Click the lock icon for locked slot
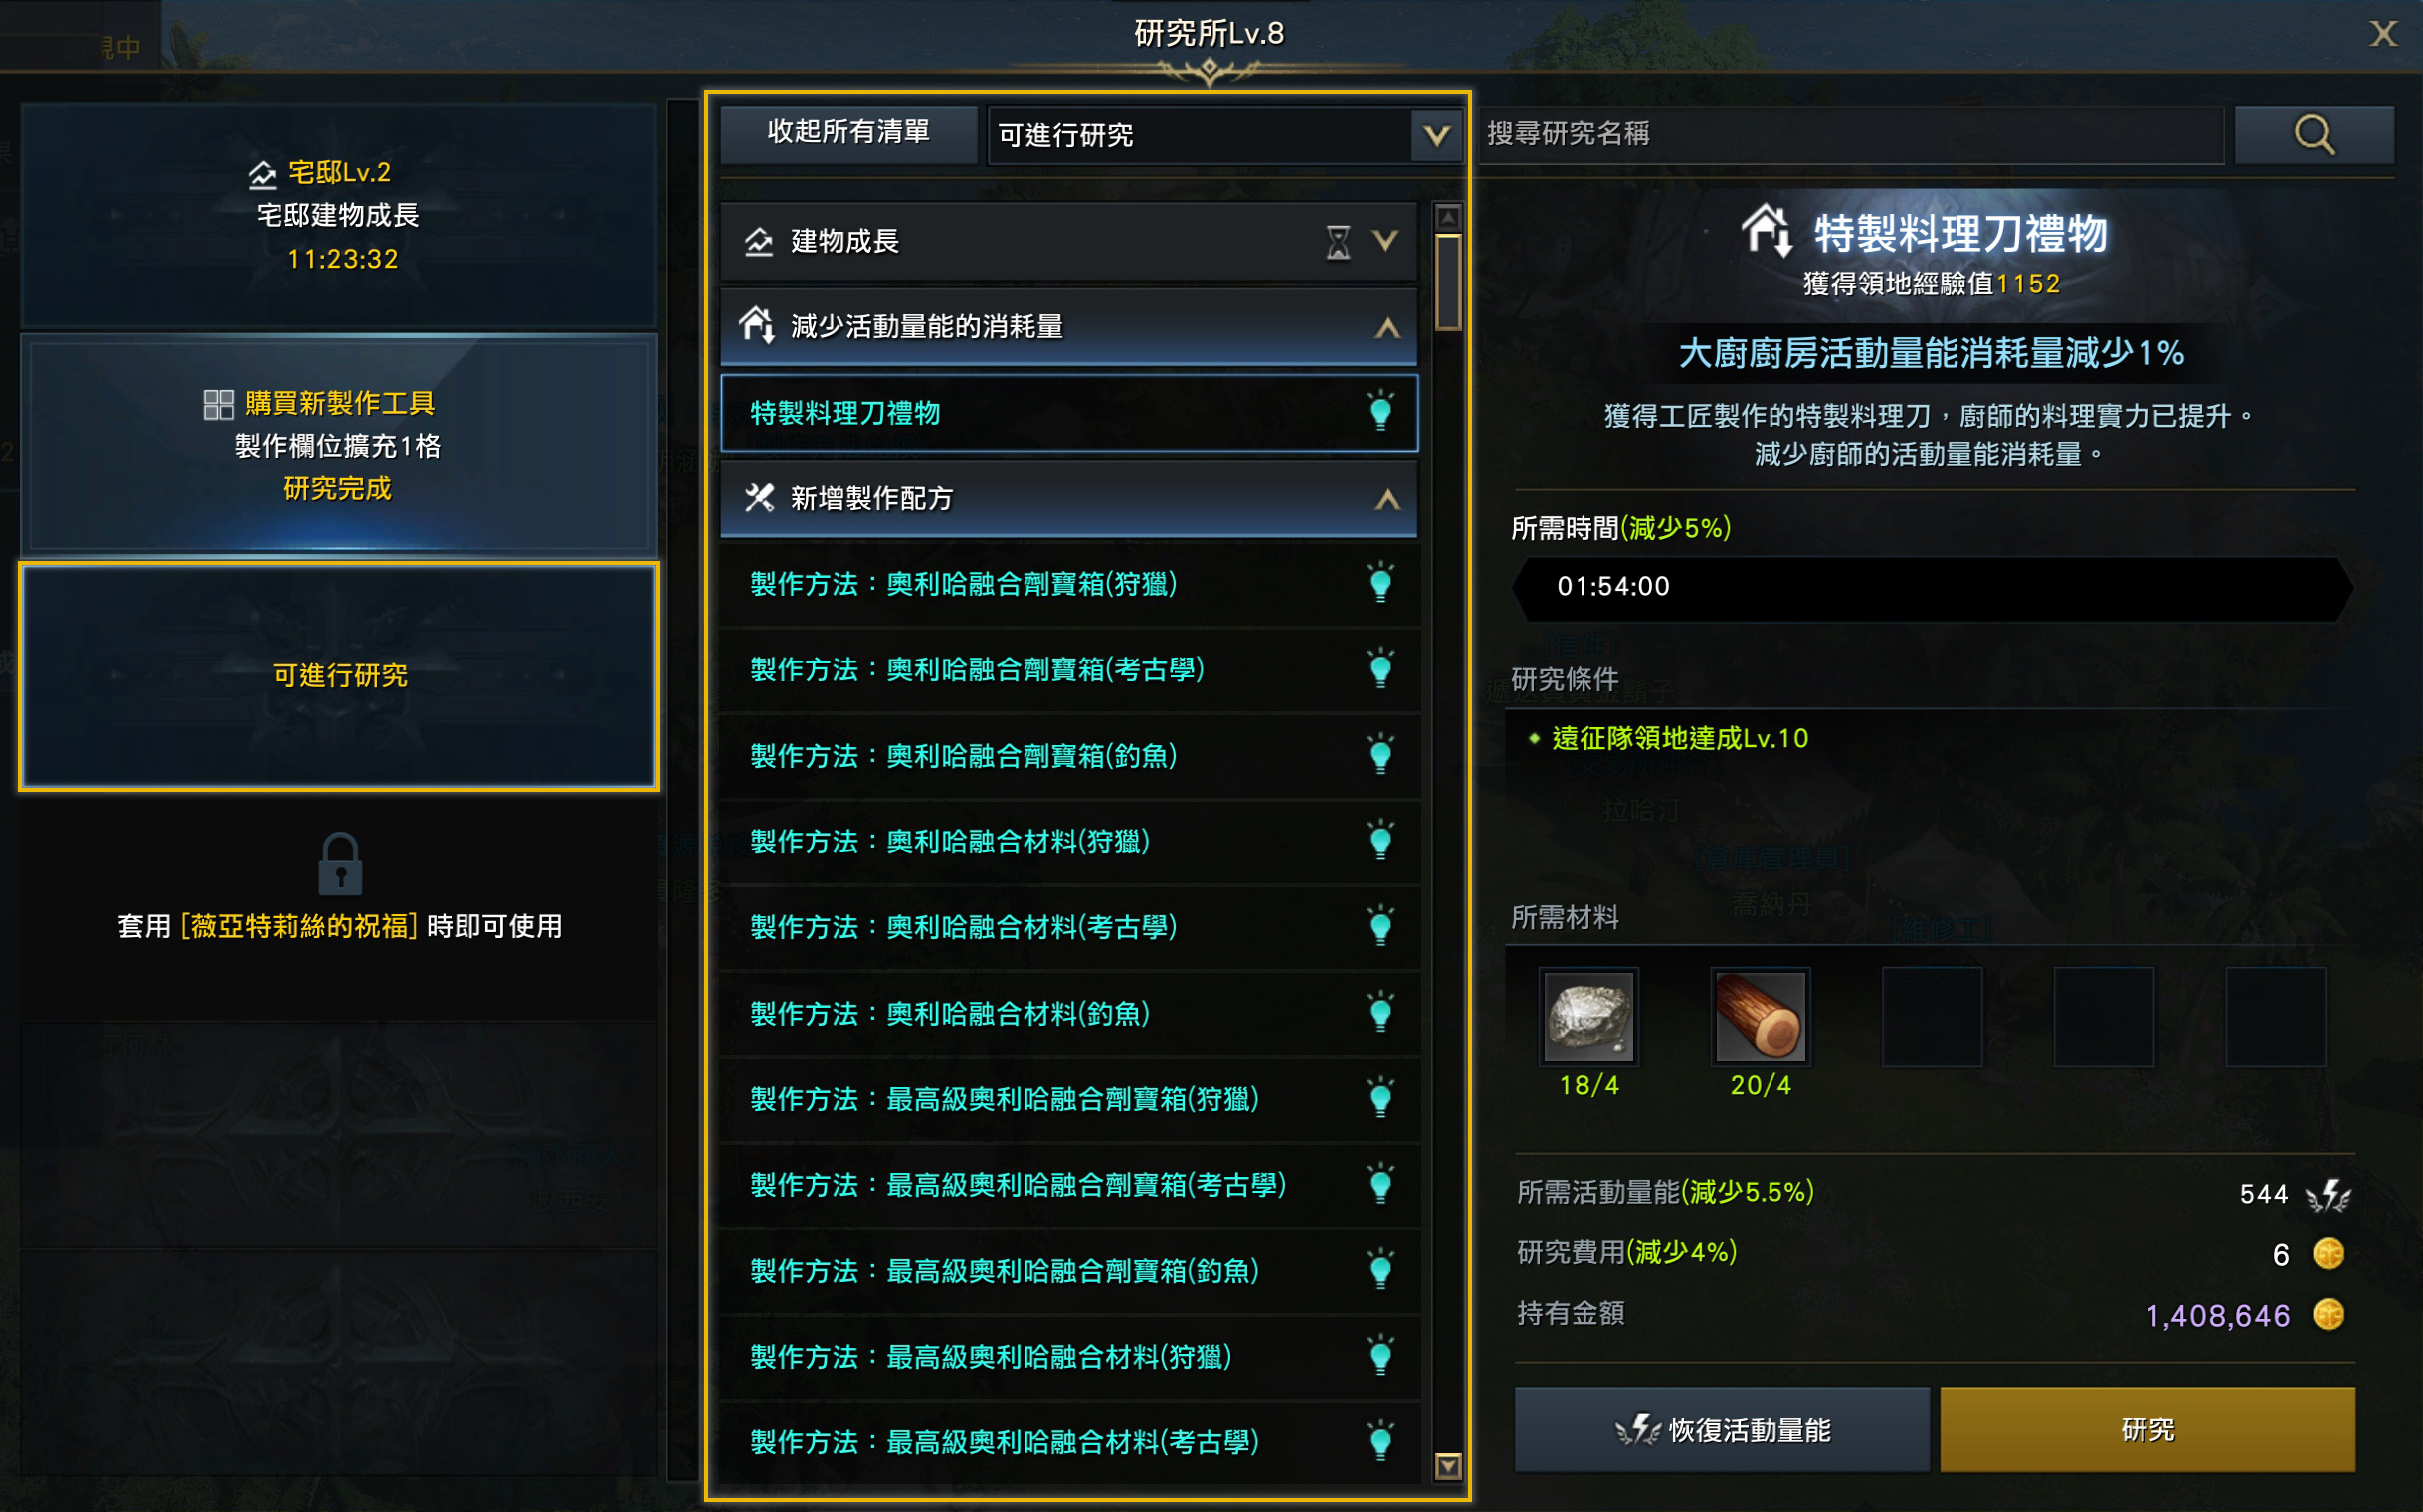 (340, 864)
